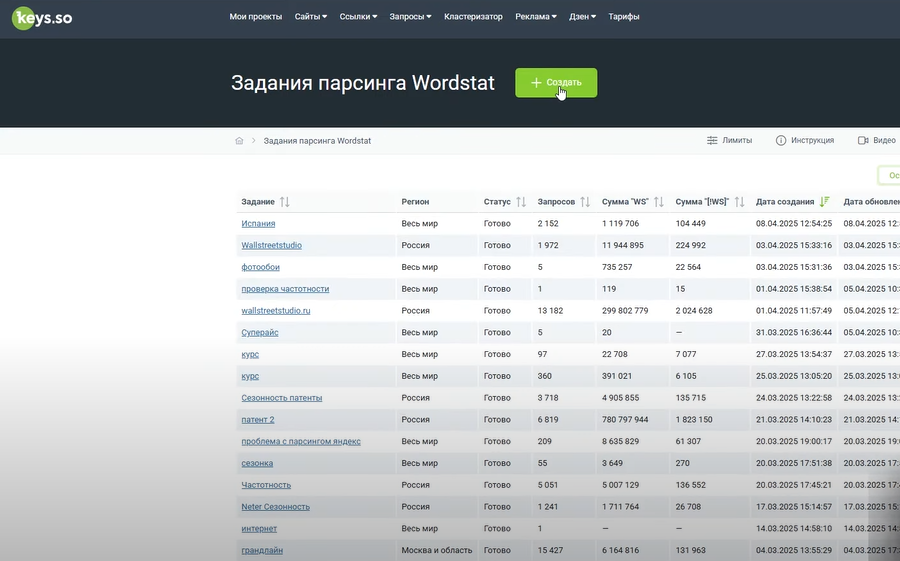Sort by Статус column arrows
This screenshot has width=900, height=561.
pos(521,202)
